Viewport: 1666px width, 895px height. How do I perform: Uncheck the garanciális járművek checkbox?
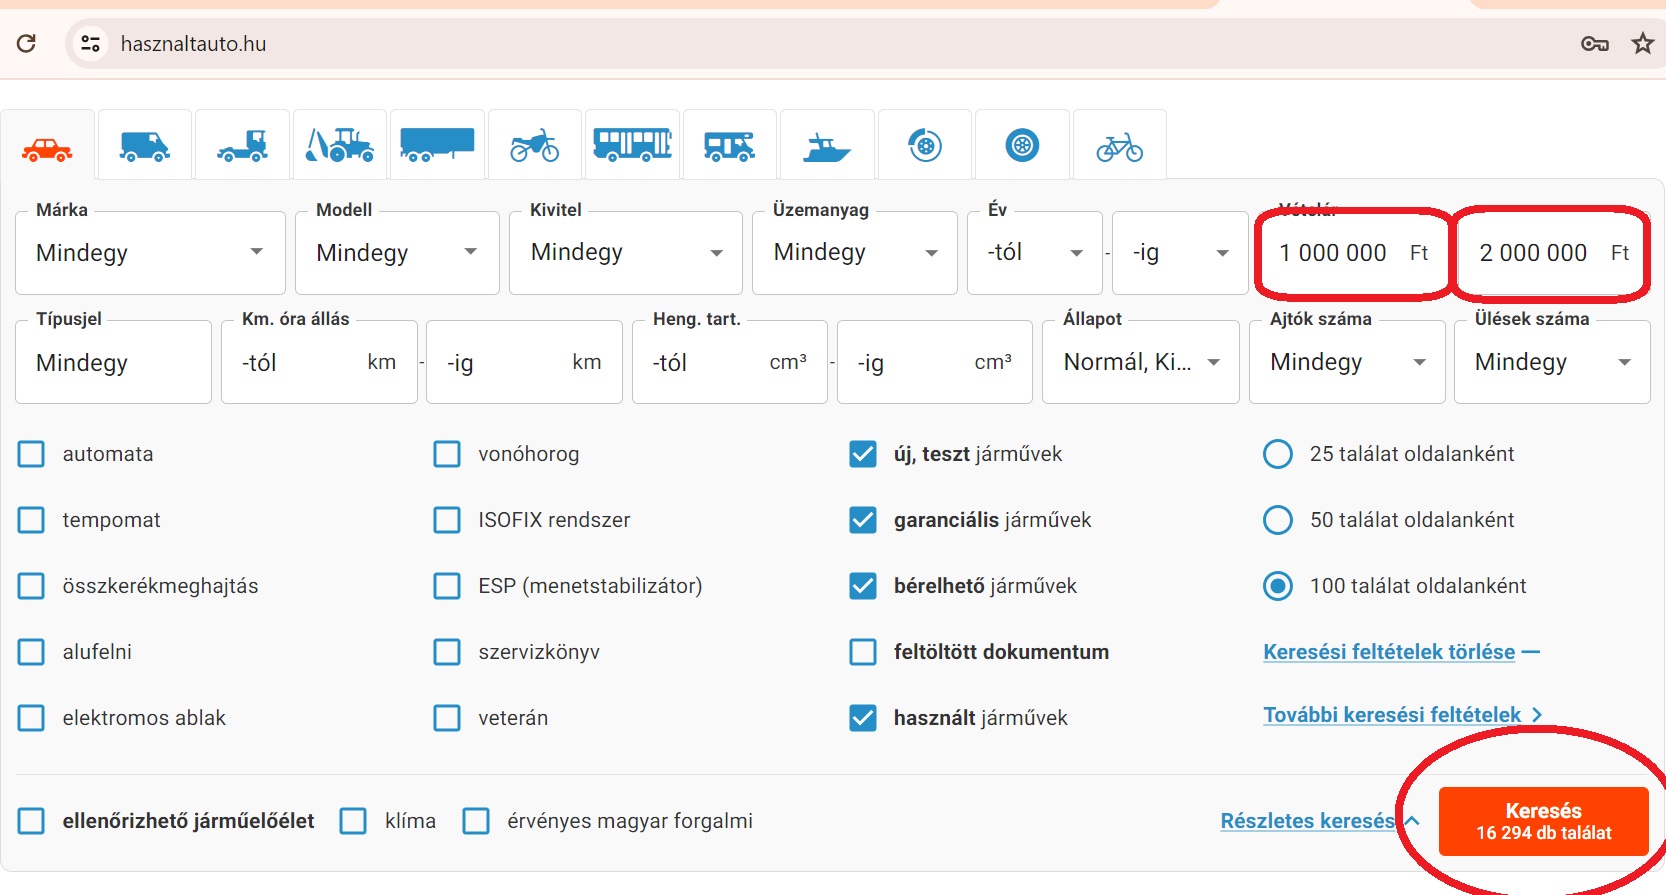(862, 520)
